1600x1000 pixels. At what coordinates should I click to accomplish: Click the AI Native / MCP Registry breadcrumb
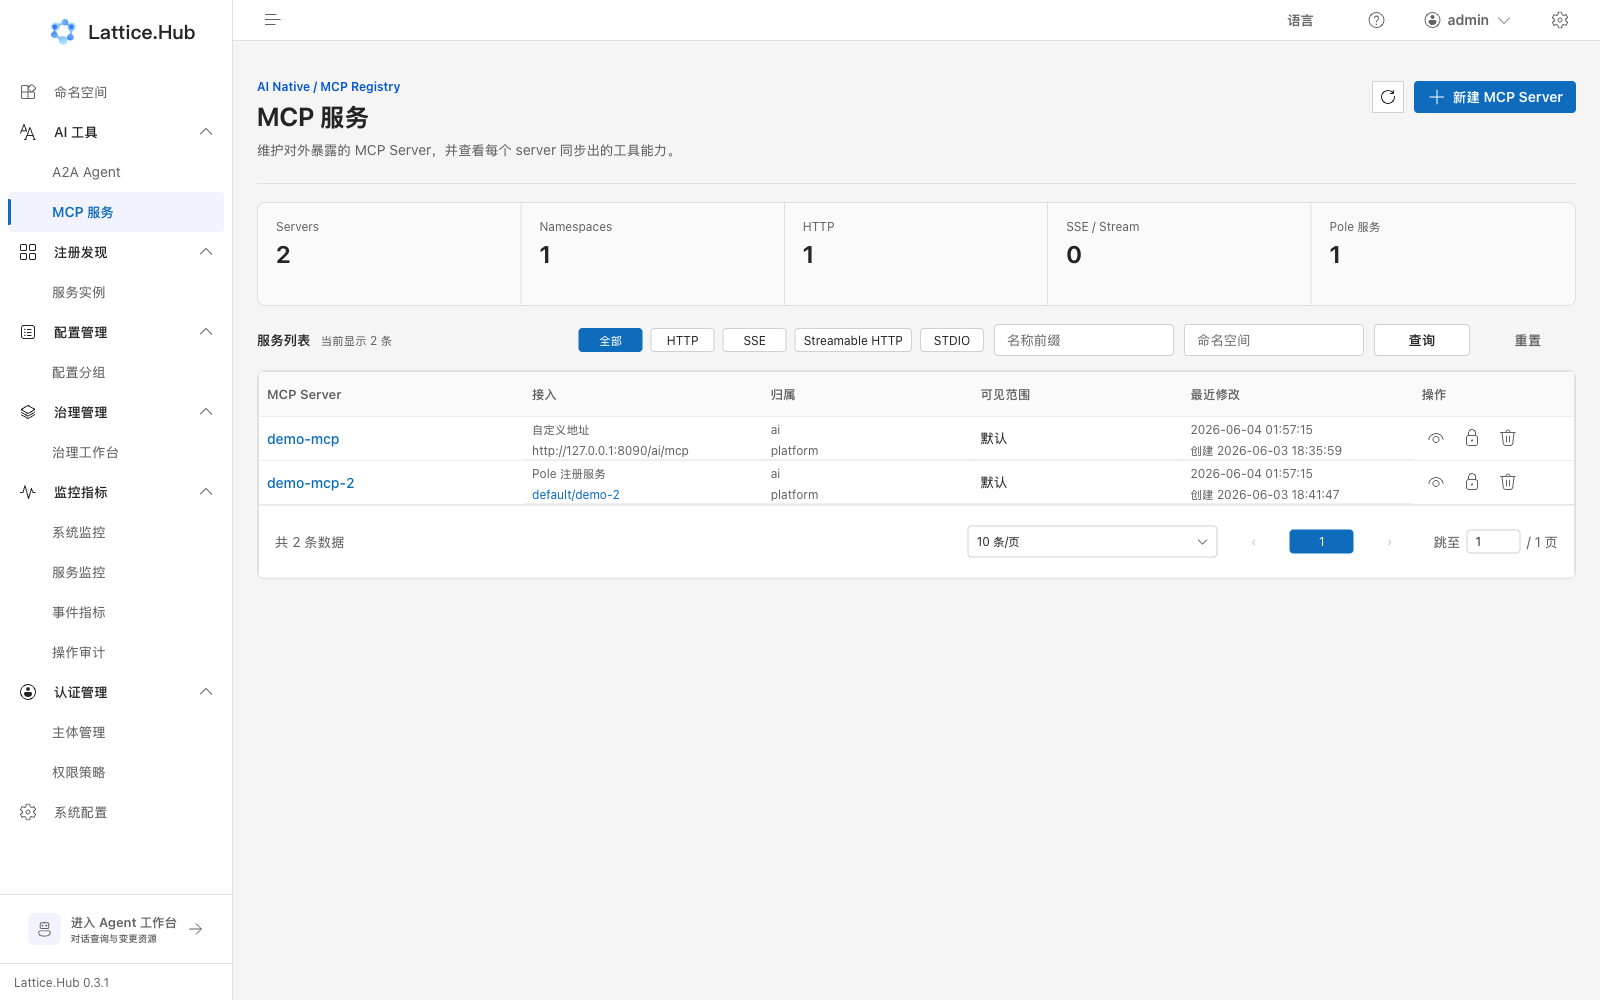pos(328,87)
